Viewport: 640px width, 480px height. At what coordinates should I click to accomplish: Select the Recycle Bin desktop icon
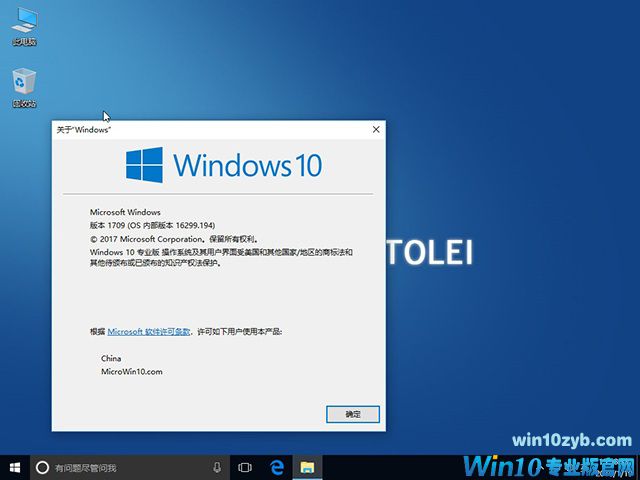(x=24, y=84)
